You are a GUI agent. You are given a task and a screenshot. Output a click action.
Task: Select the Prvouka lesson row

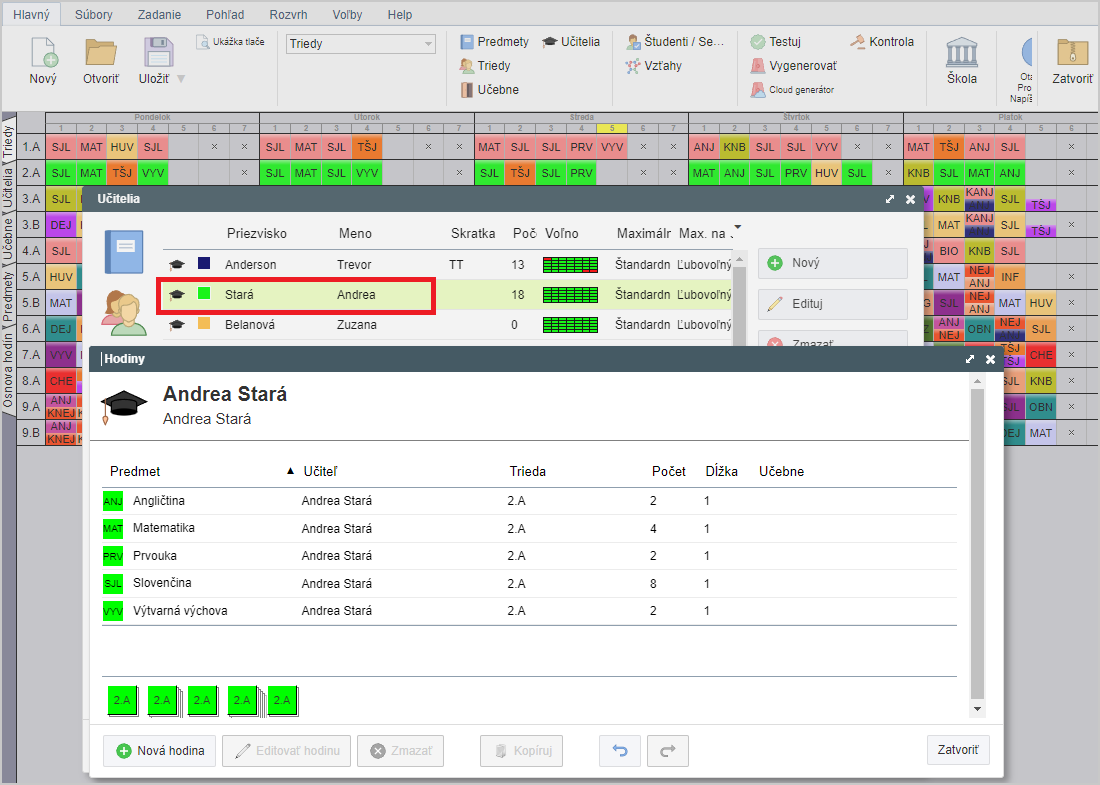pos(529,556)
